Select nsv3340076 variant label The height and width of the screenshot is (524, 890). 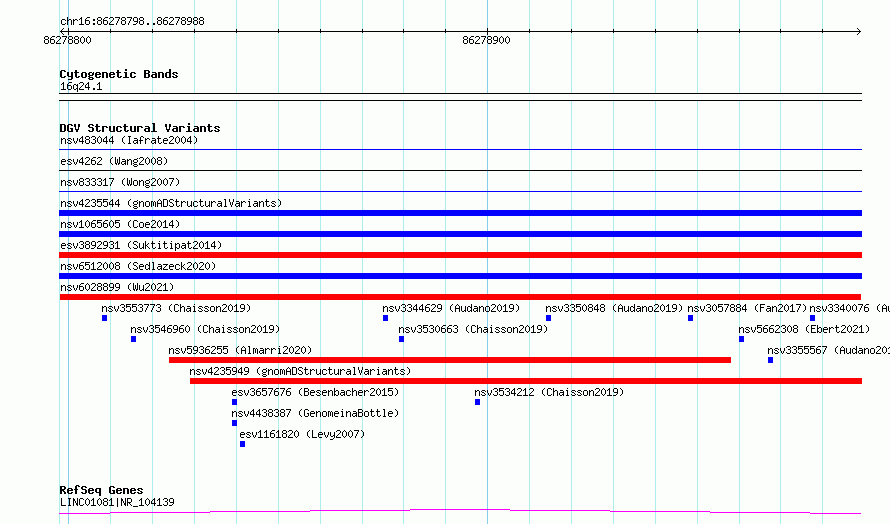tap(849, 308)
